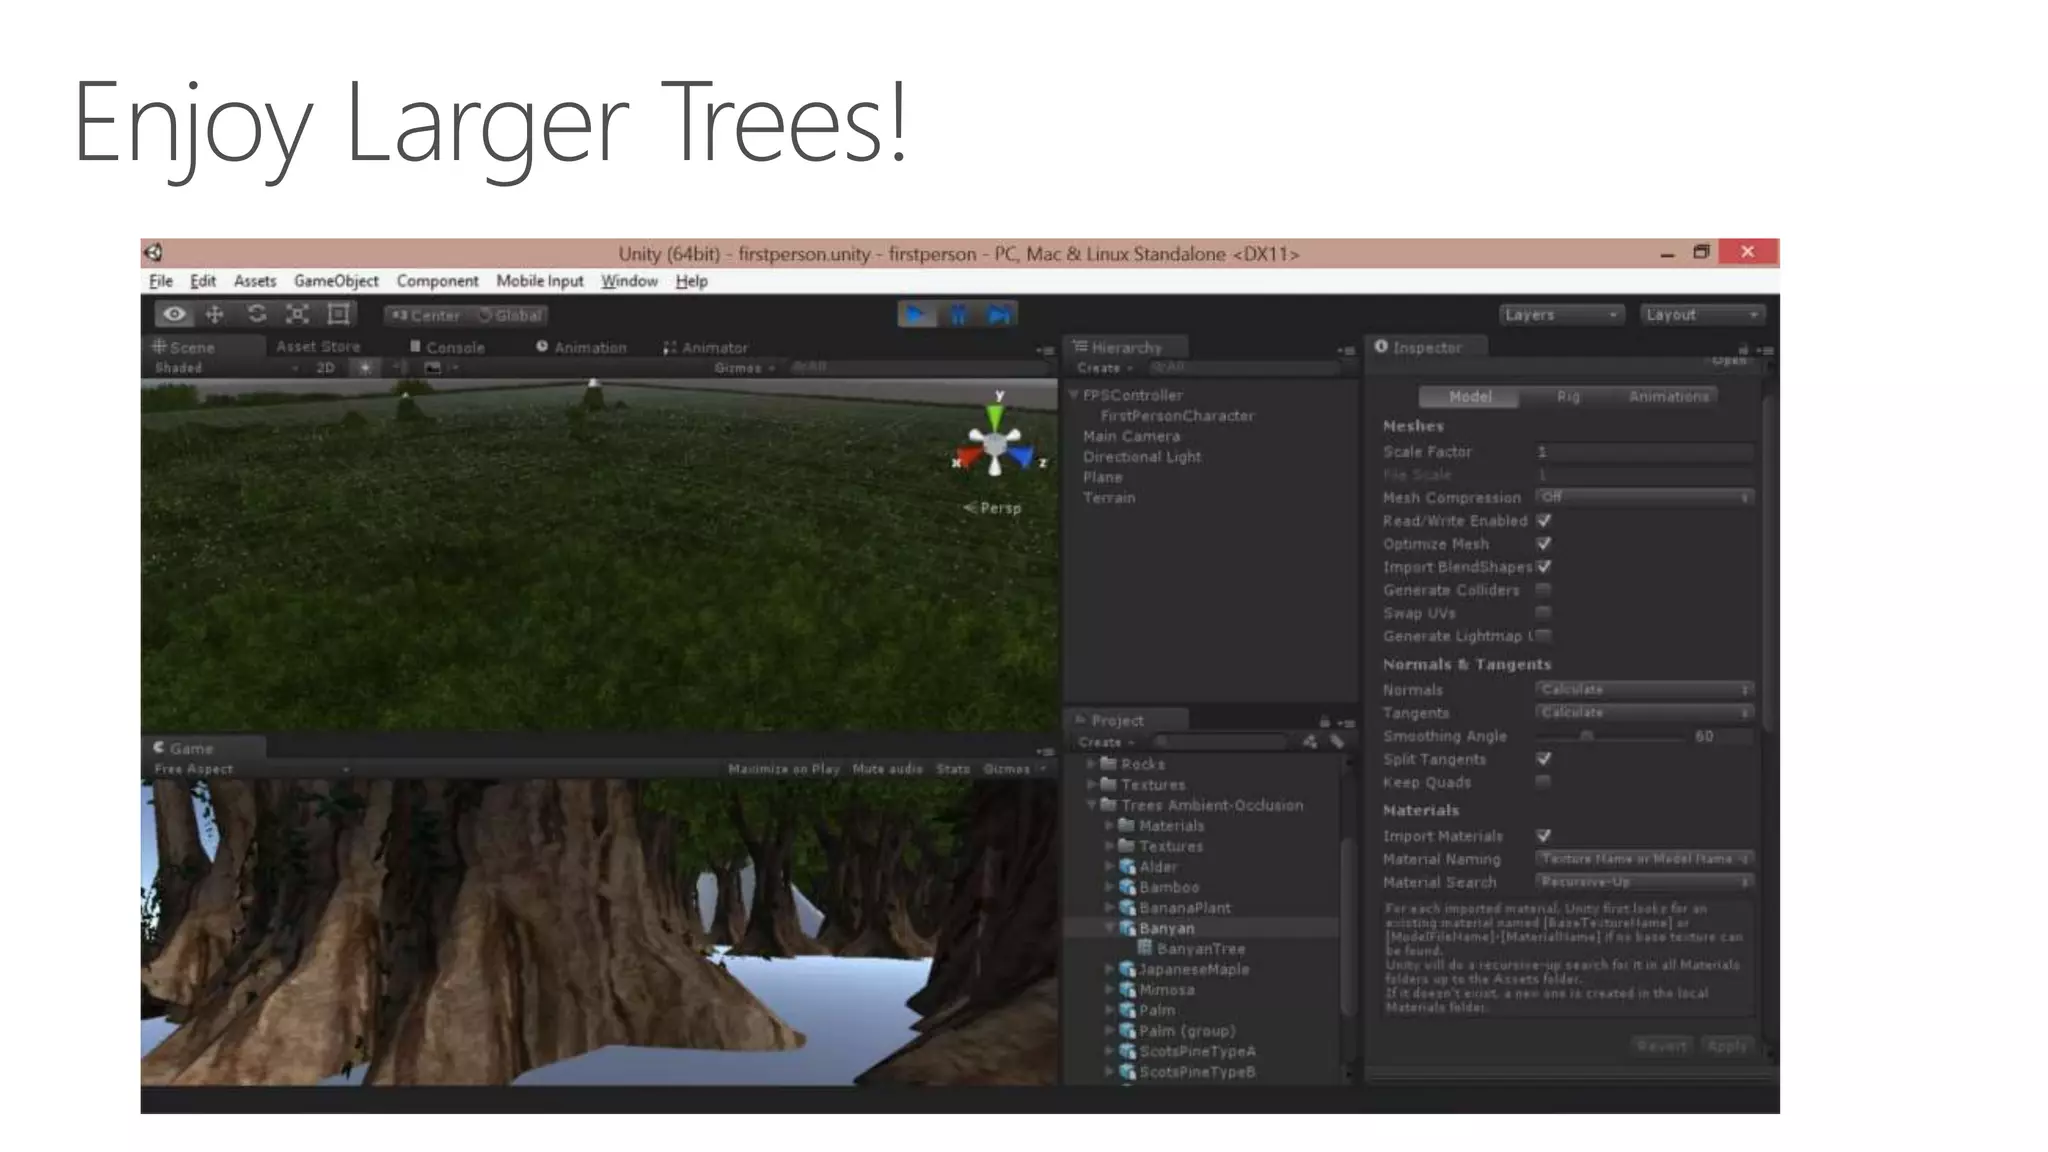This screenshot has width=2048, height=1152.
Task: Click the Pause button
Action: point(958,315)
